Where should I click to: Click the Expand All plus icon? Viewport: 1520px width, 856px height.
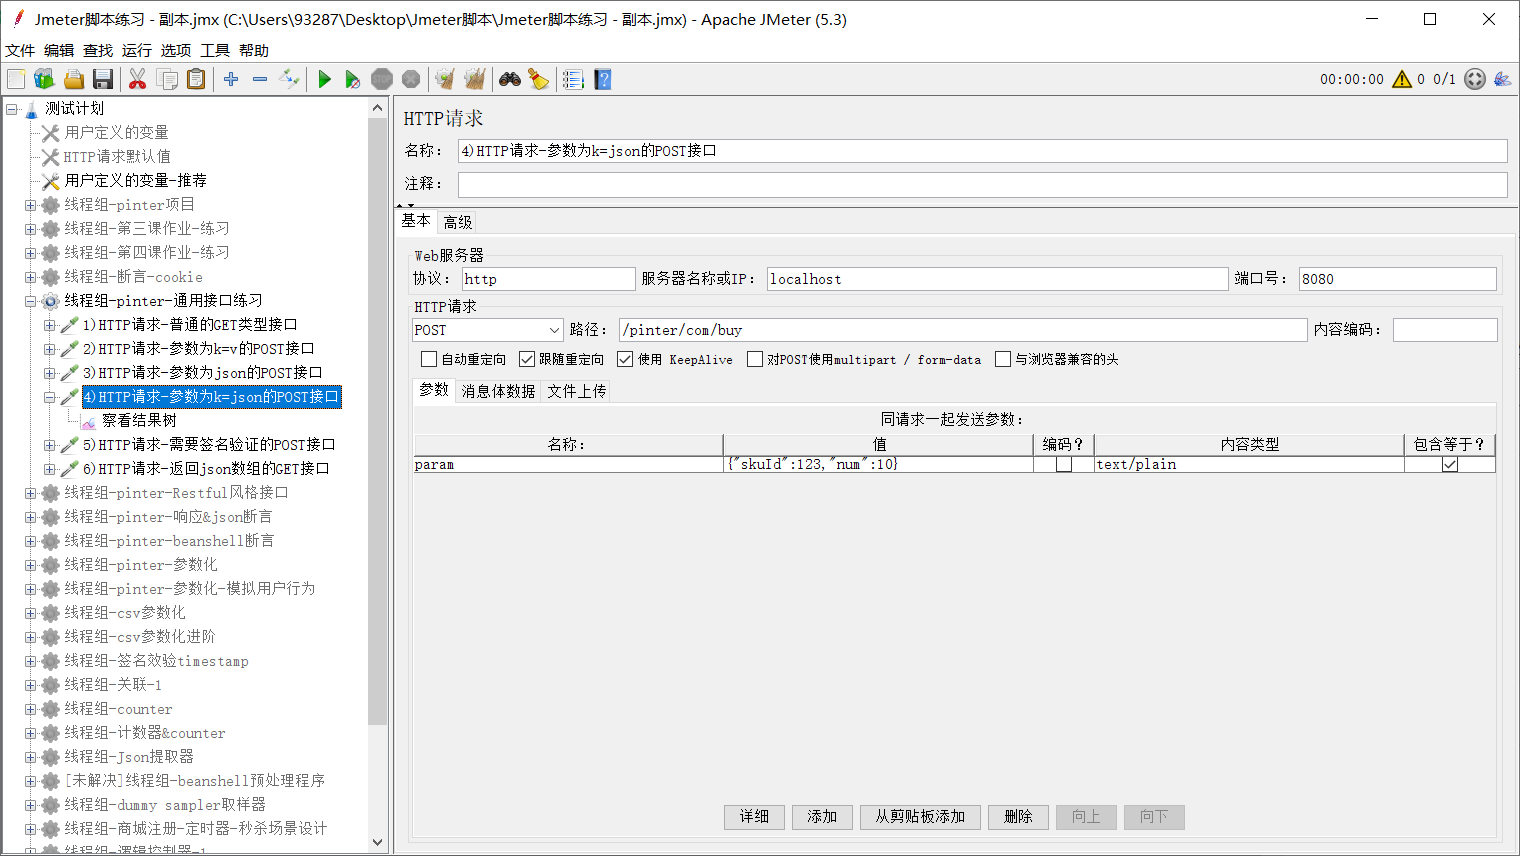(231, 79)
